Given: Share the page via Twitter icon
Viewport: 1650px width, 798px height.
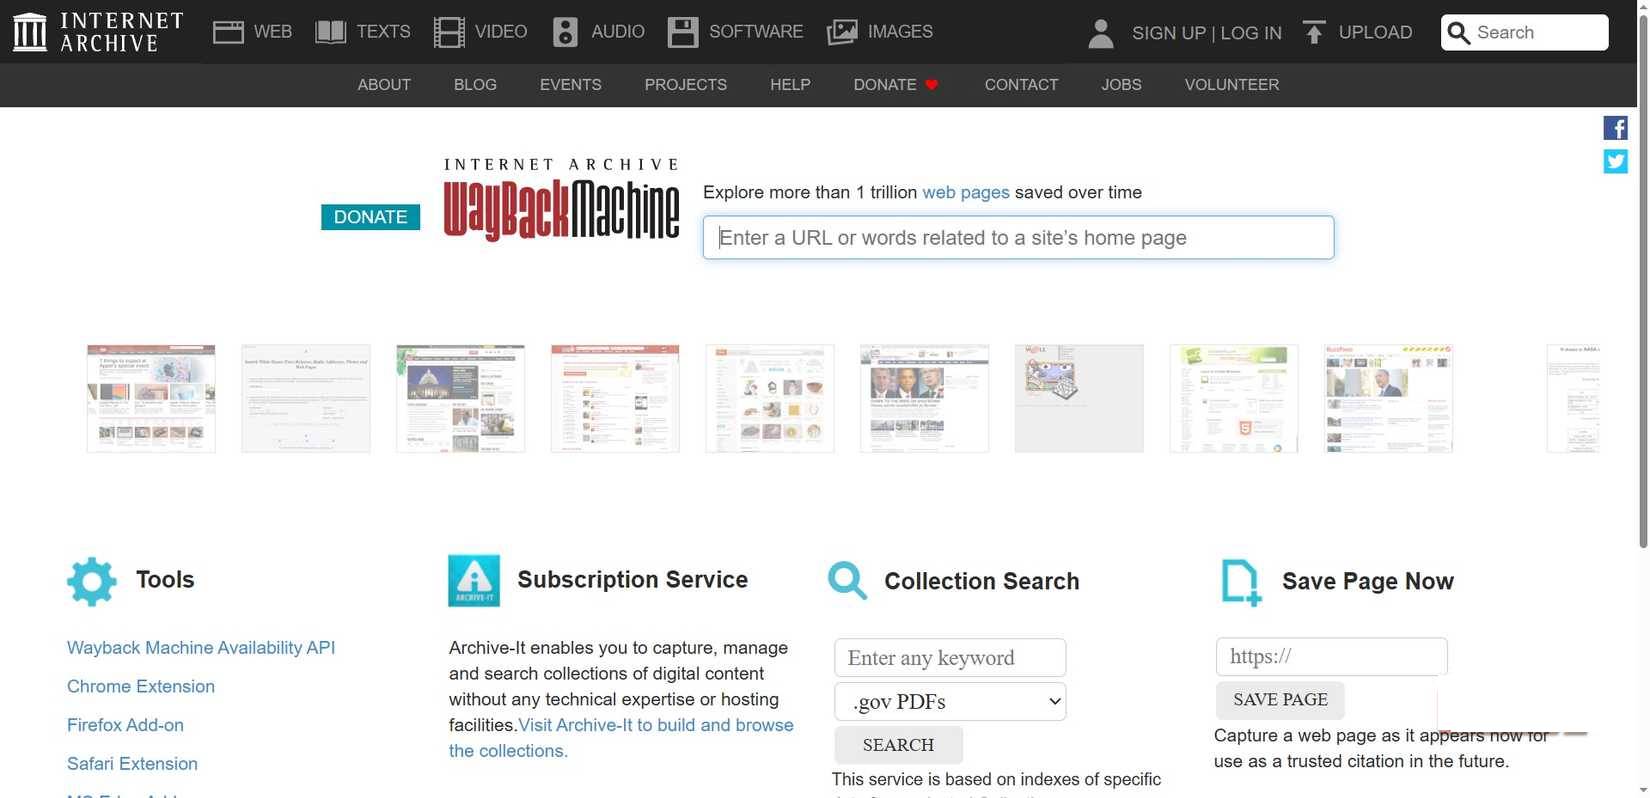Looking at the screenshot, I should point(1615,161).
